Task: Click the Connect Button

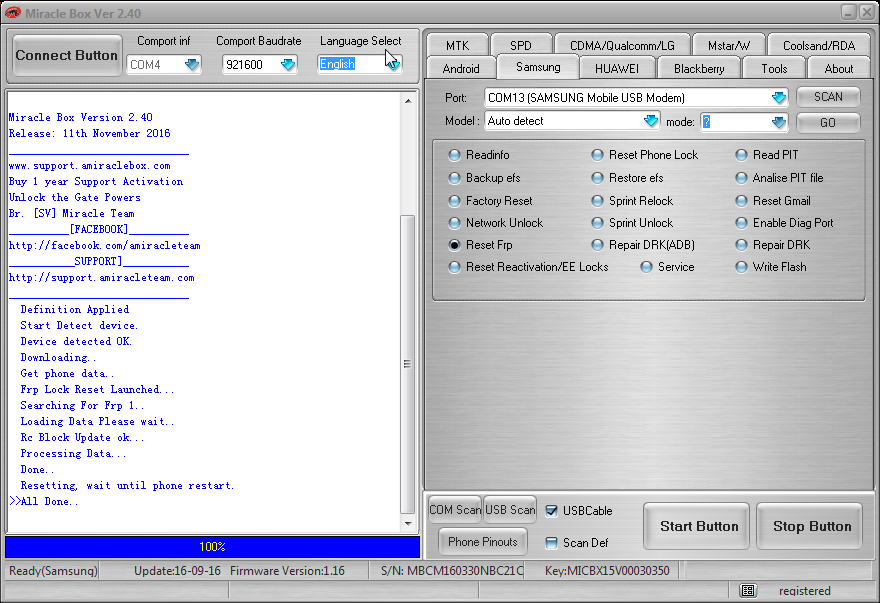Action: click(x=67, y=55)
